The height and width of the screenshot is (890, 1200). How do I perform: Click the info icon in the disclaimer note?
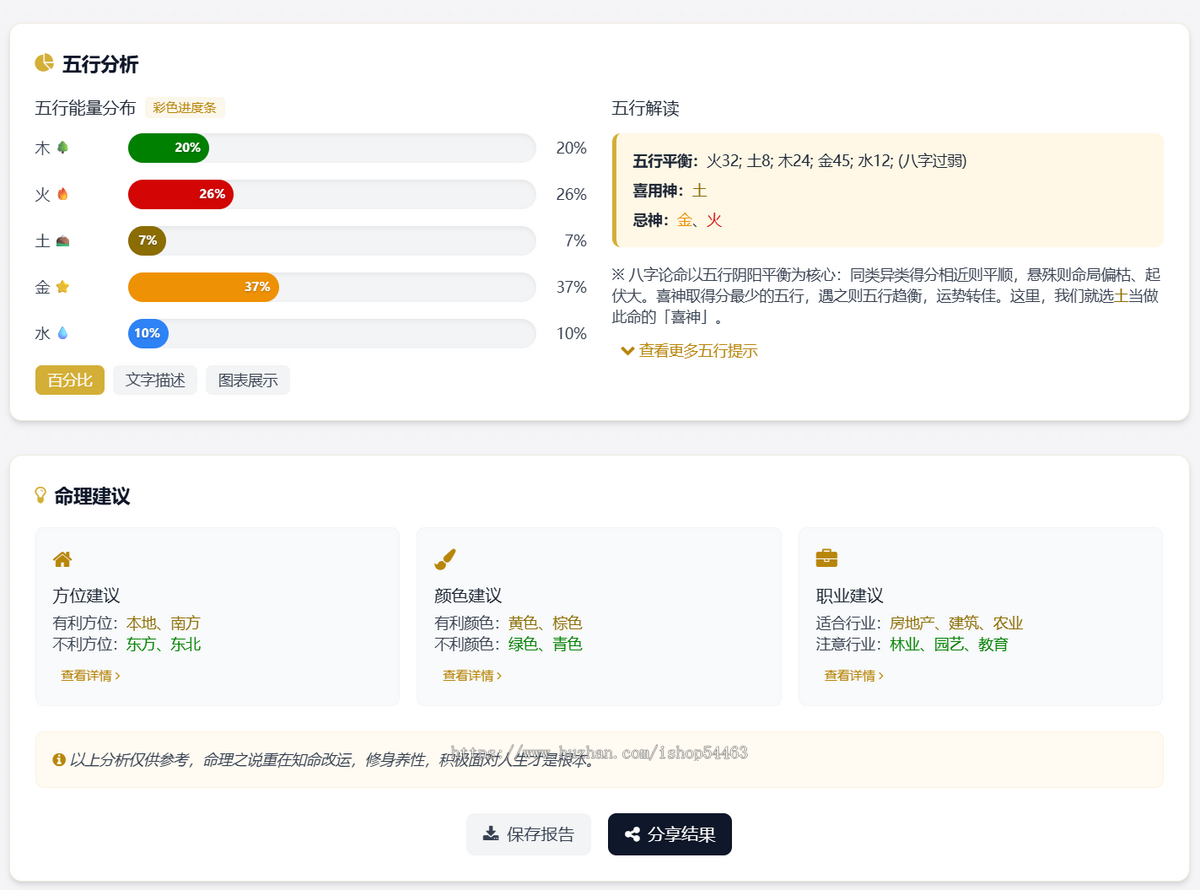pos(59,760)
